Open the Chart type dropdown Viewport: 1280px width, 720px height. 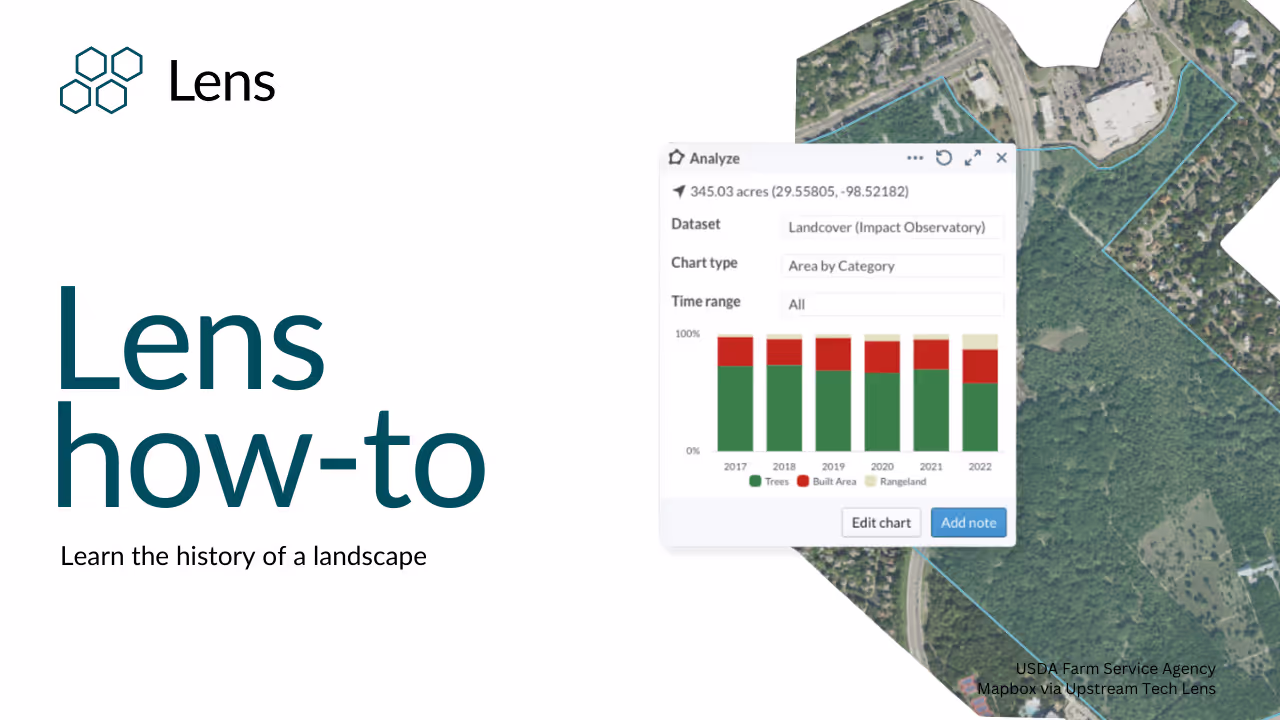pos(892,266)
